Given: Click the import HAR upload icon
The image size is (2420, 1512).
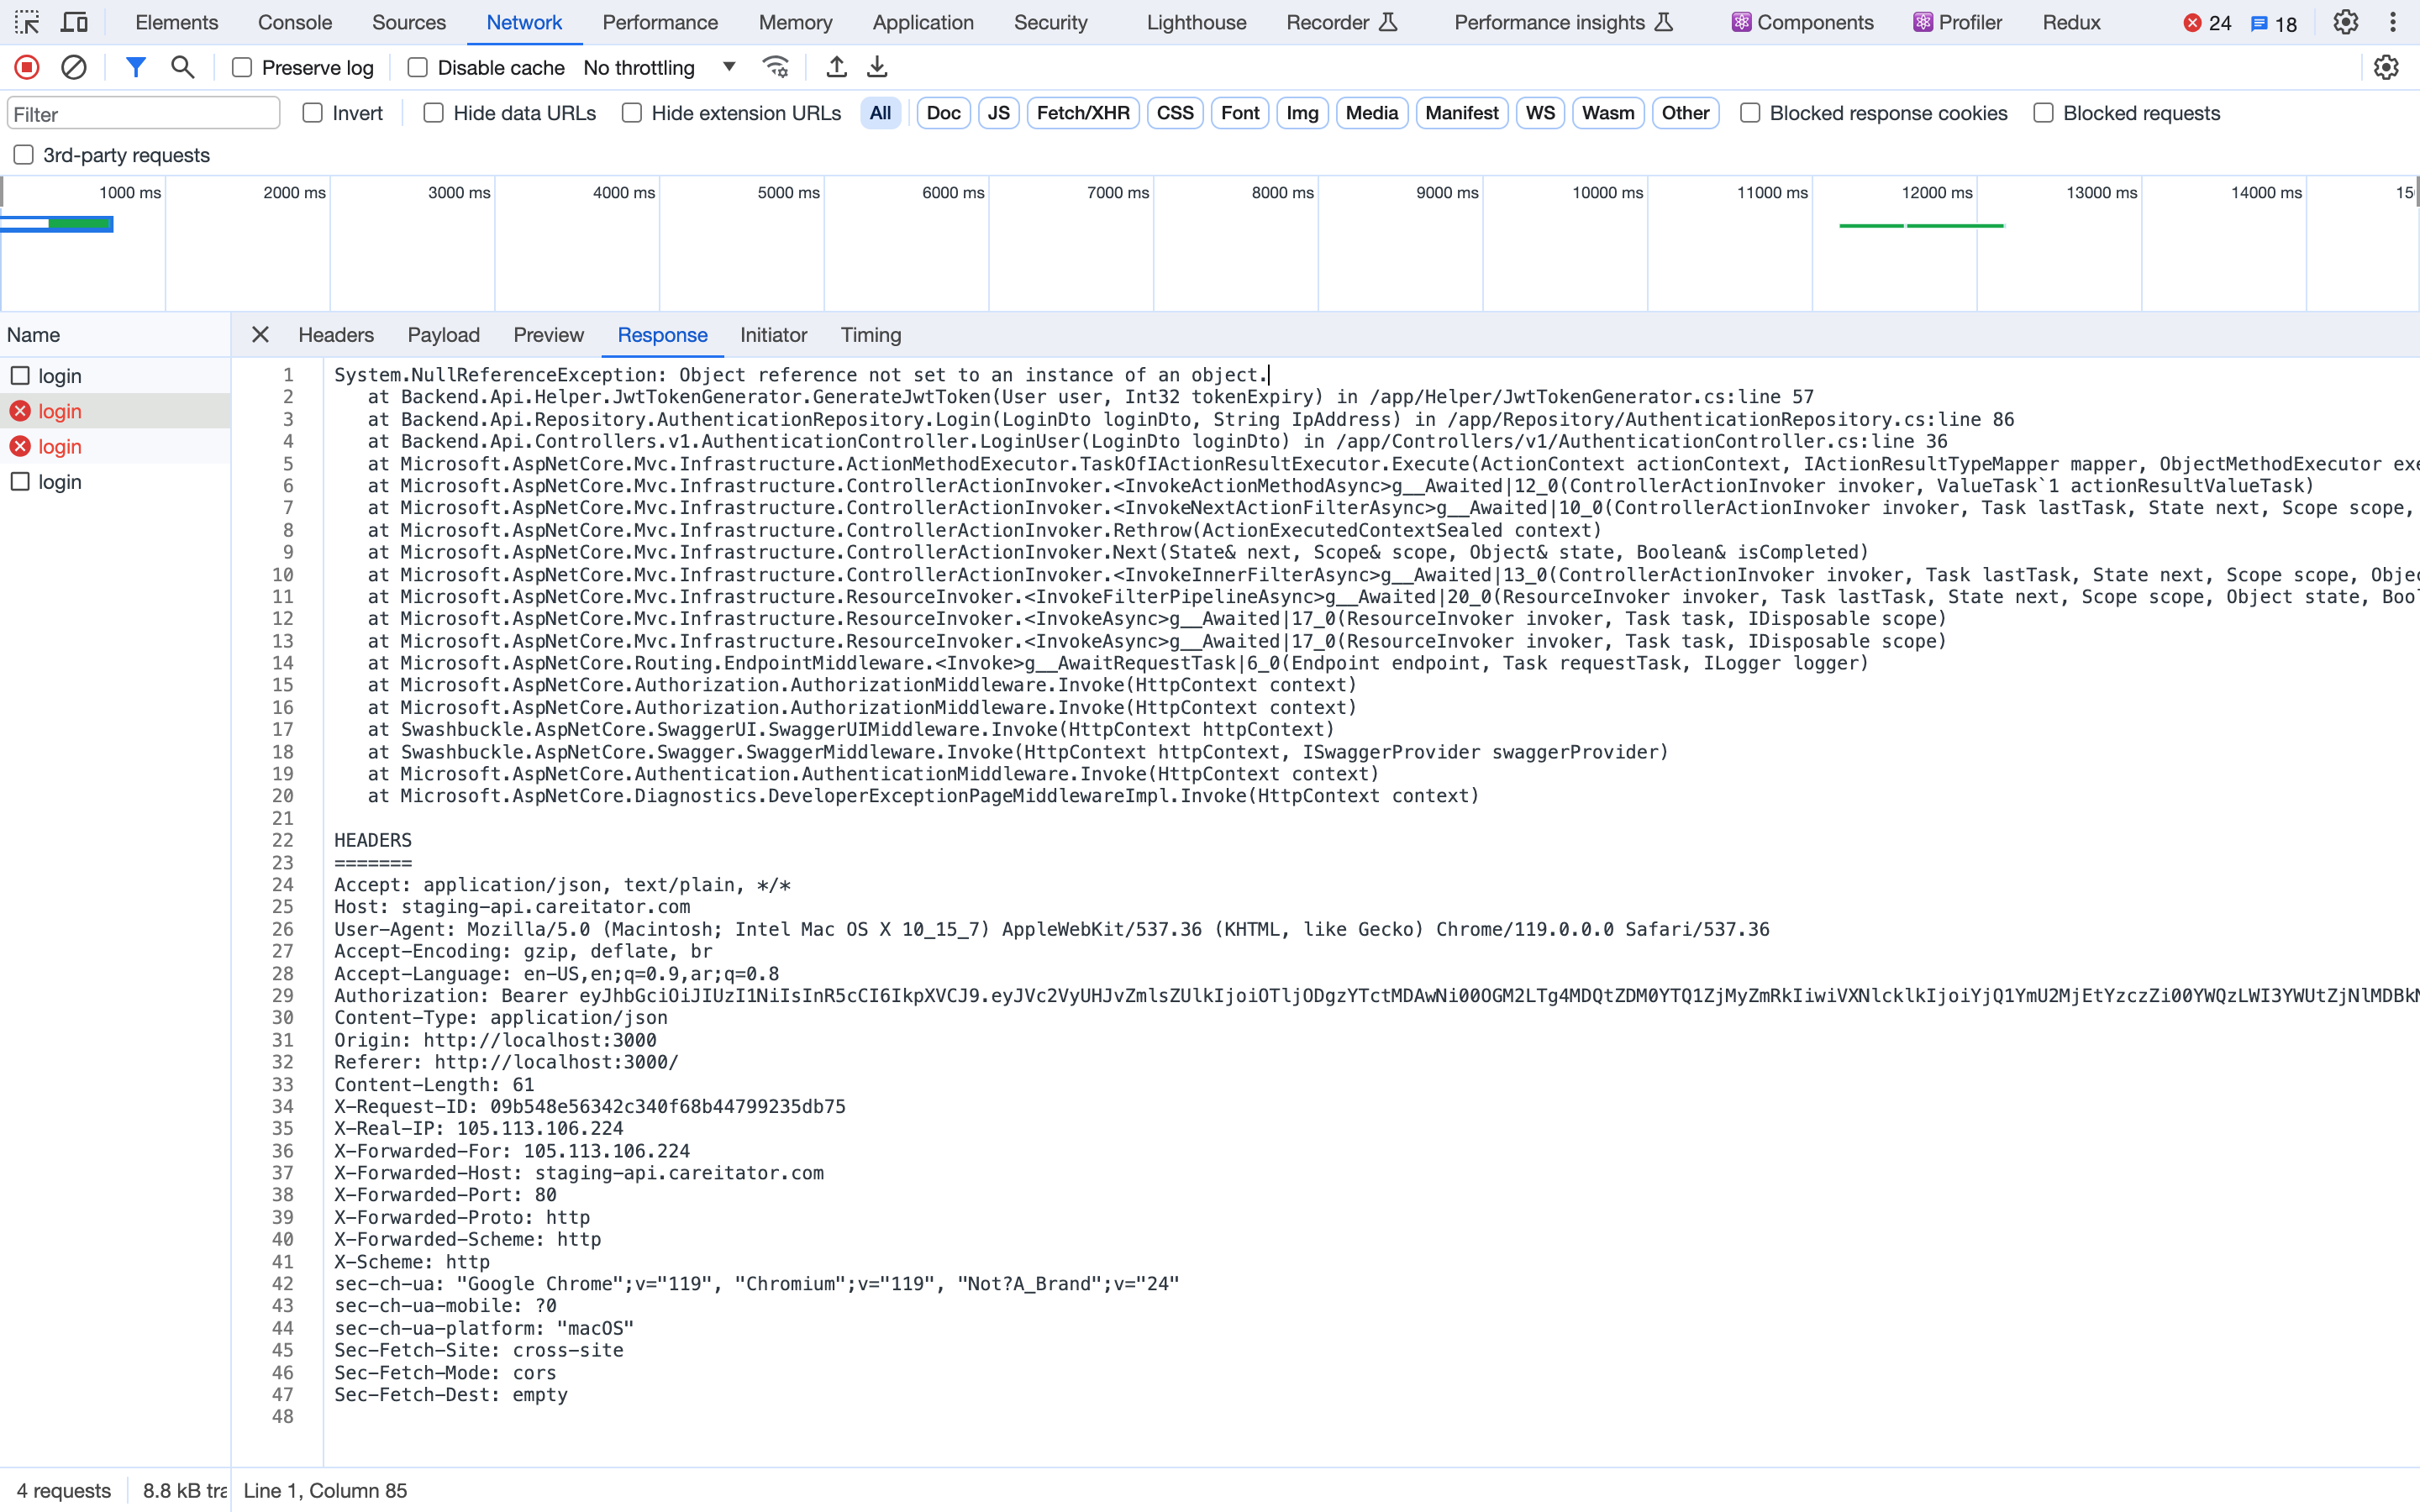Looking at the screenshot, I should click(x=836, y=67).
